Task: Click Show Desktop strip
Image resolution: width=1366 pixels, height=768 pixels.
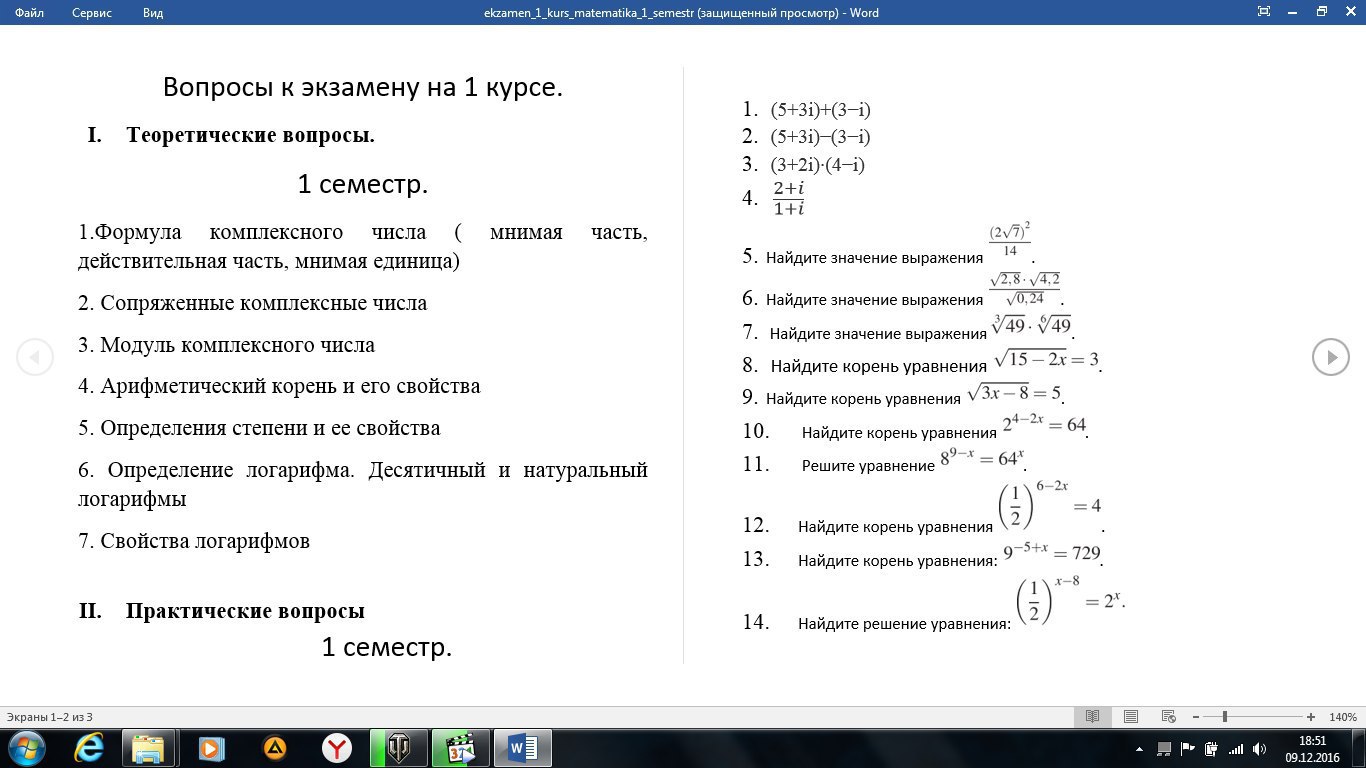Action: pos(1359,748)
